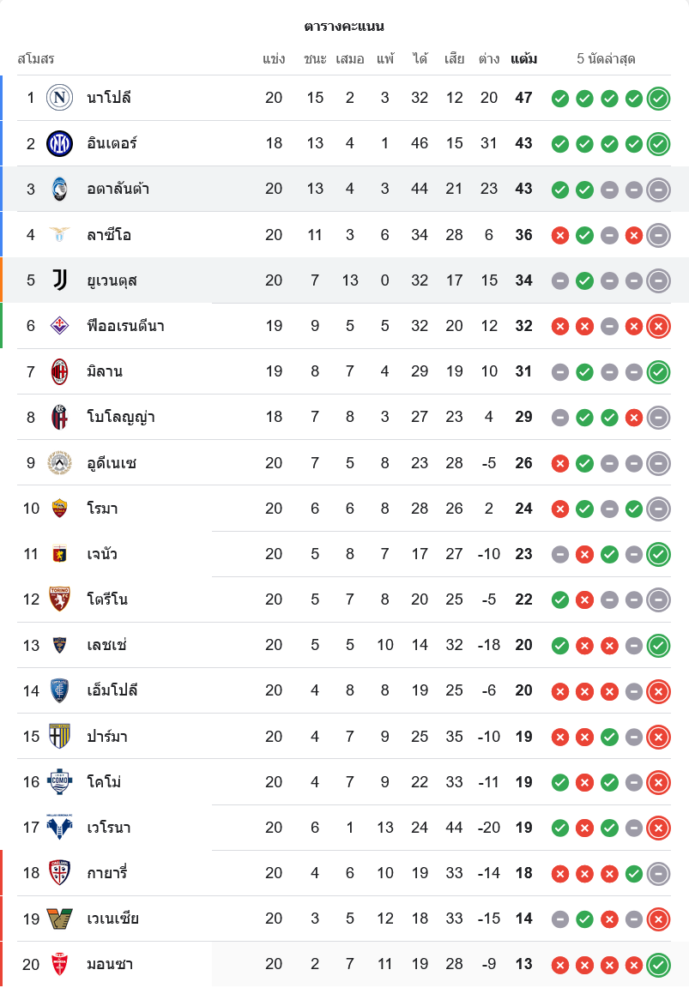
Task: Open the Cagliari club logo
Action: click(60, 873)
